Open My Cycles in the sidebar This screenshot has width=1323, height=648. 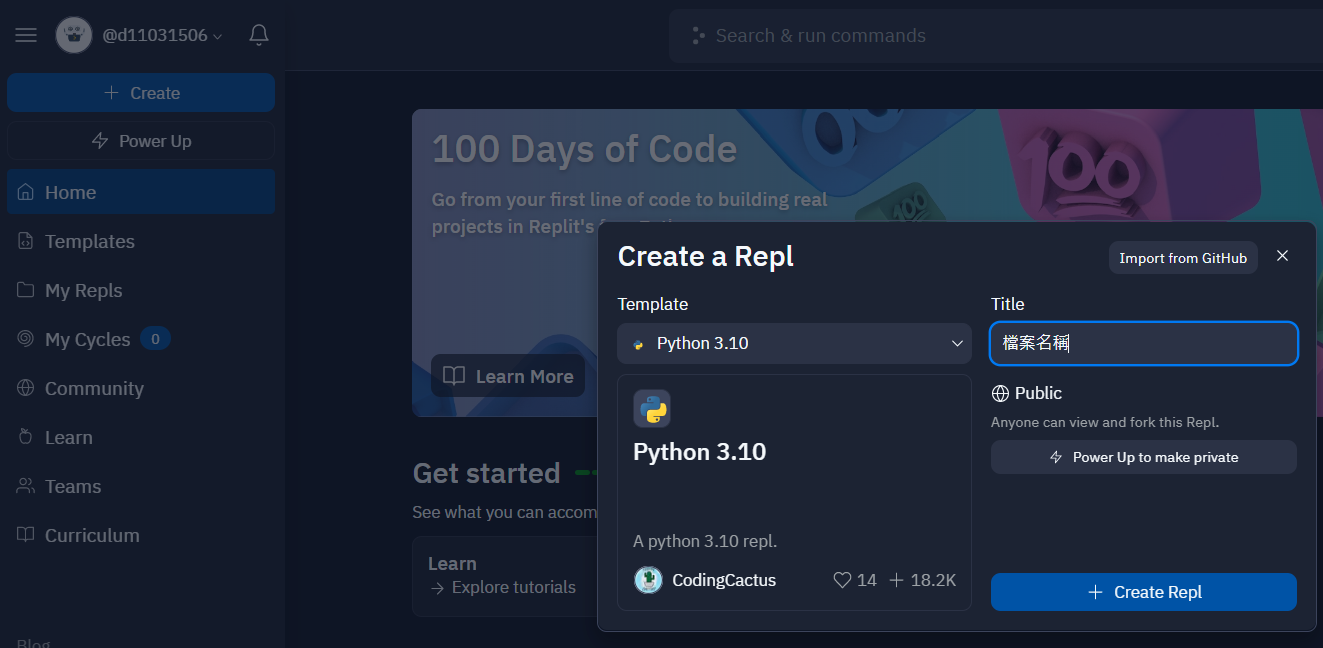(x=141, y=339)
